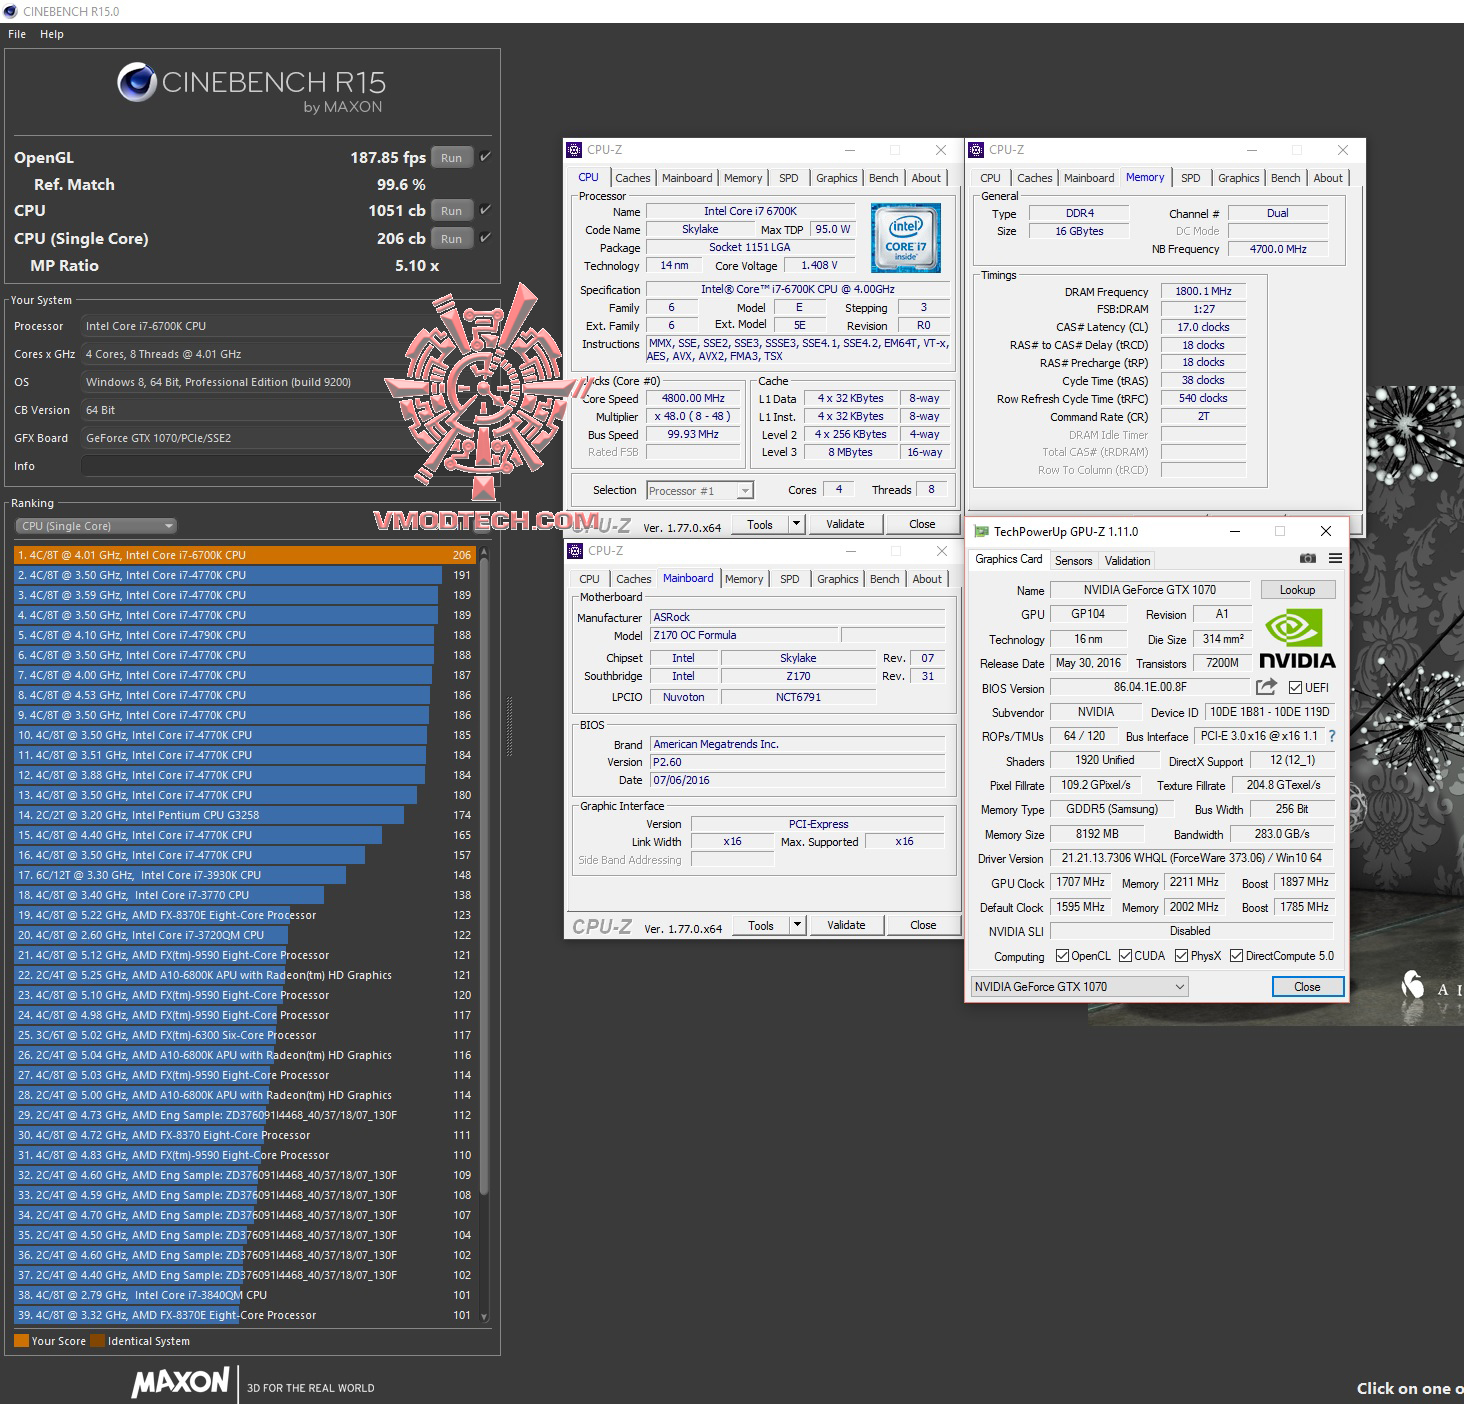Click Lookup button in GPU-Z
The height and width of the screenshot is (1404, 1464).
tap(1297, 590)
